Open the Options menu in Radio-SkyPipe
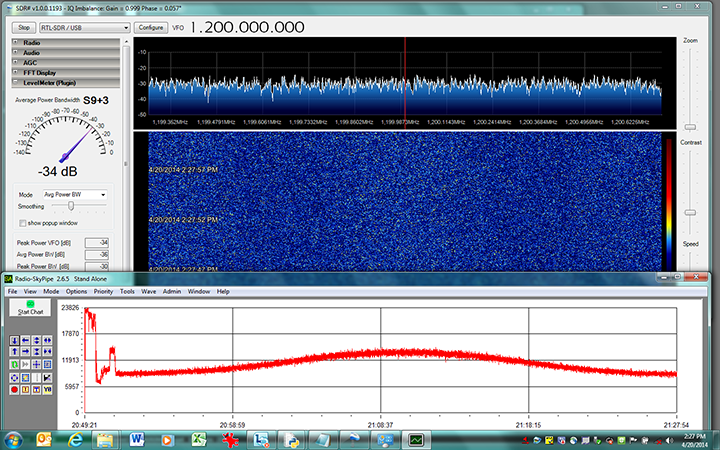720x450 pixels. (76, 292)
